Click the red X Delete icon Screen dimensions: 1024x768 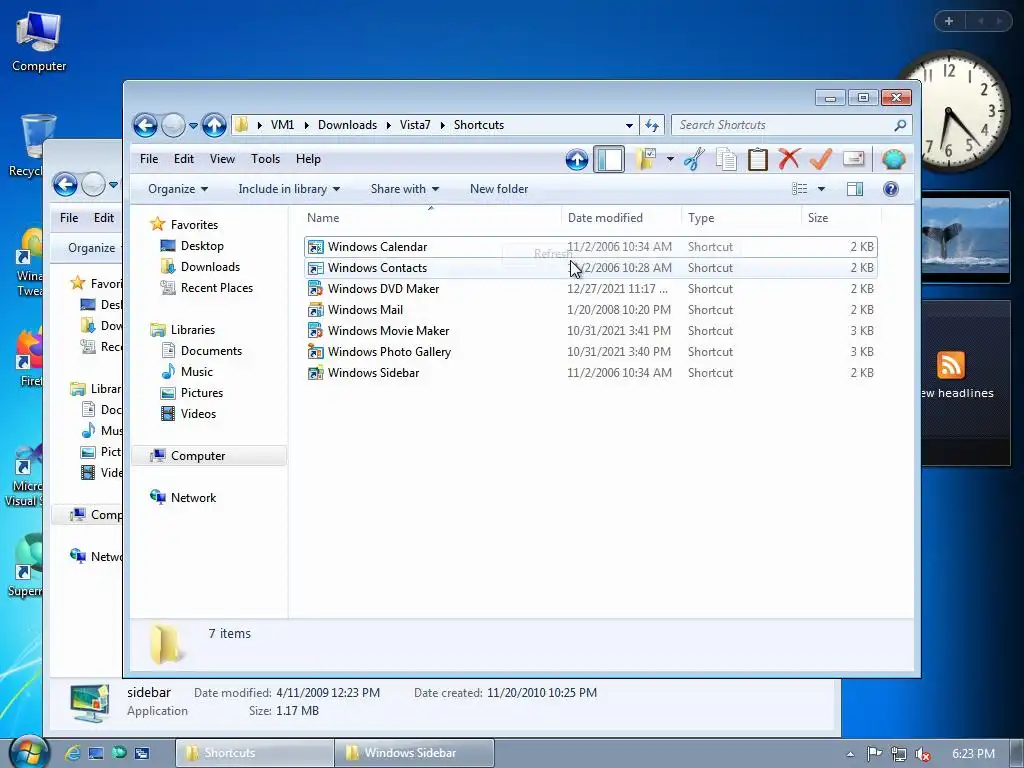(x=789, y=159)
